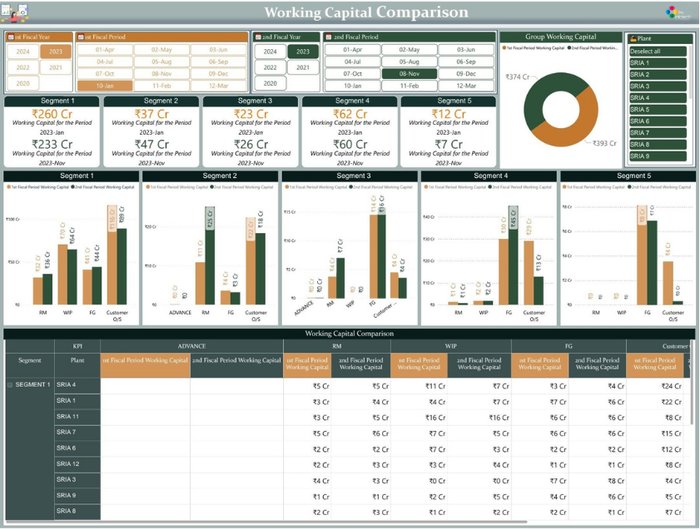The height and width of the screenshot is (530, 700).
Task: Pick 2020 in the 1st Fiscal Year slicer
Action: click(23, 83)
